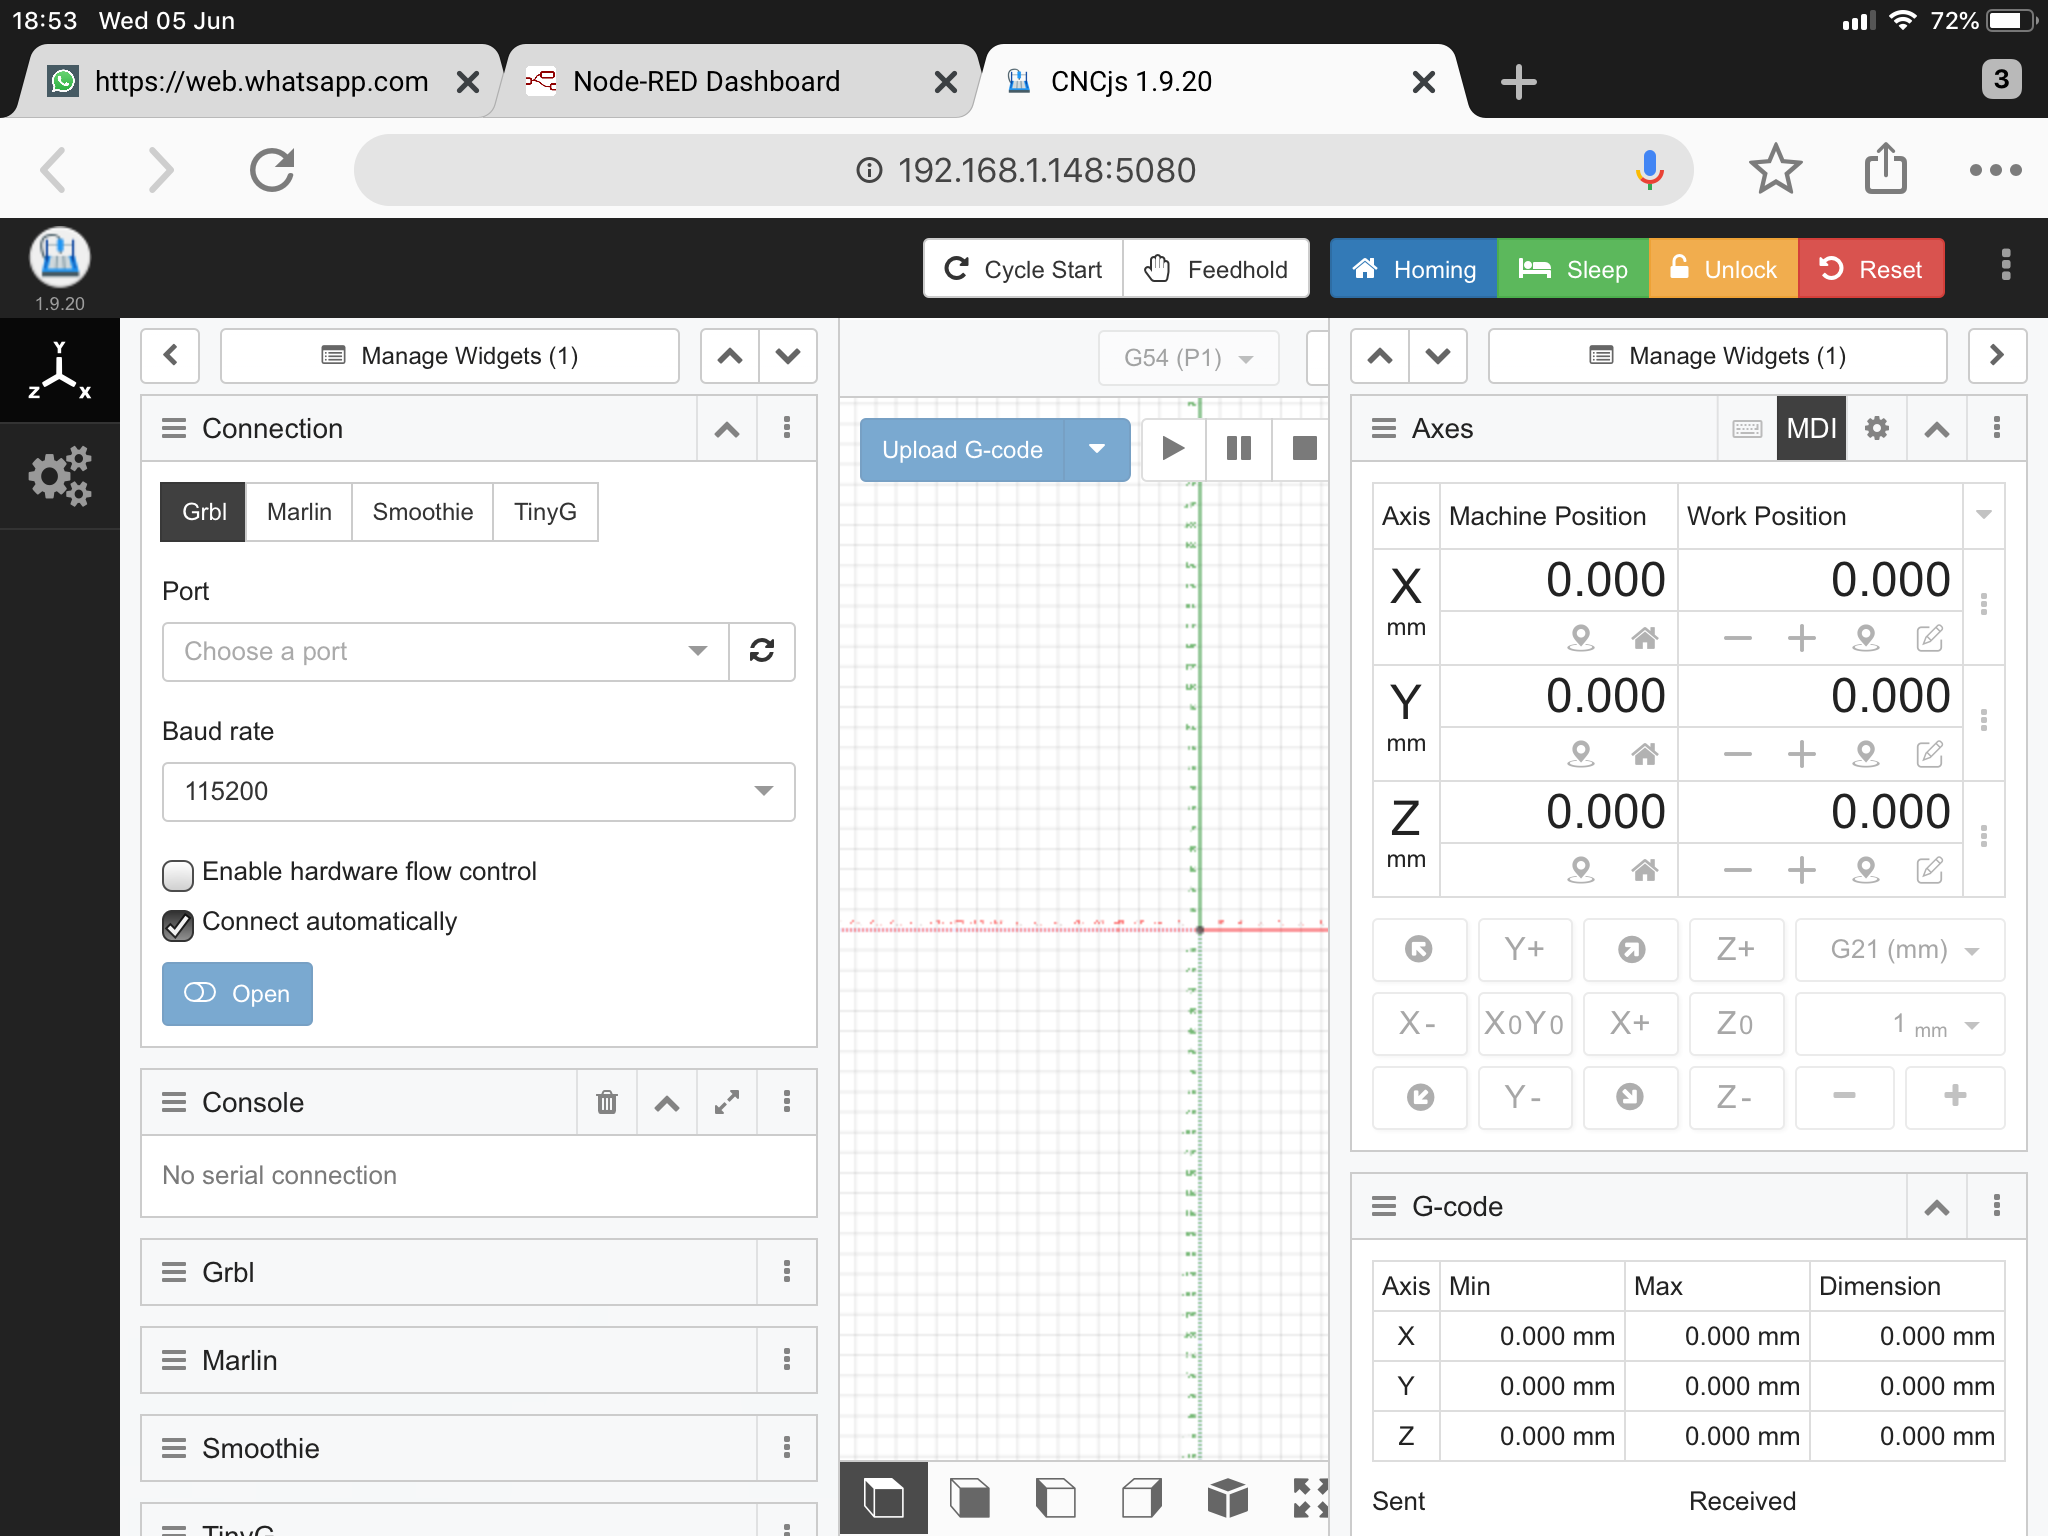Screen dimensions: 2048x1536
Task: Click the Unlock button
Action: click(x=1724, y=269)
